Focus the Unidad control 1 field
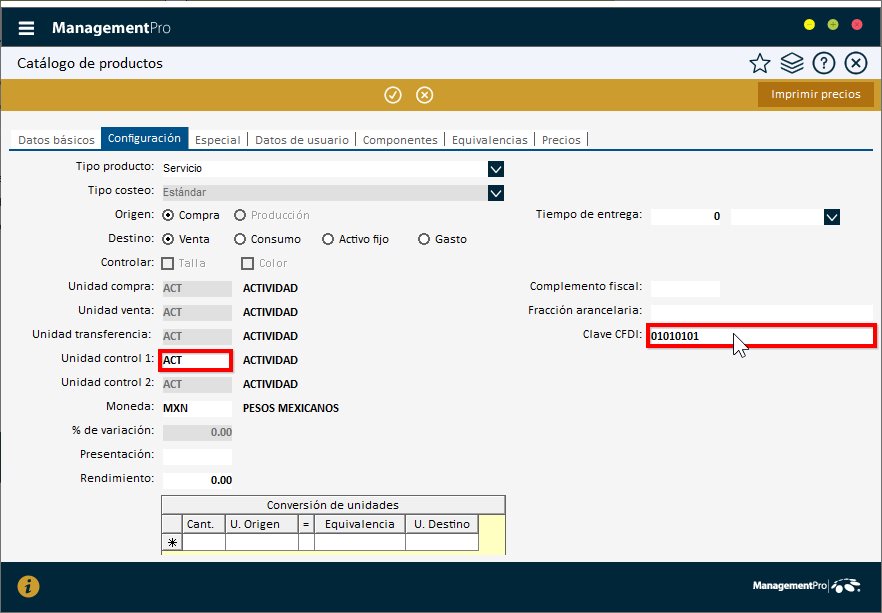This screenshot has width=882, height=613. (x=196, y=360)
